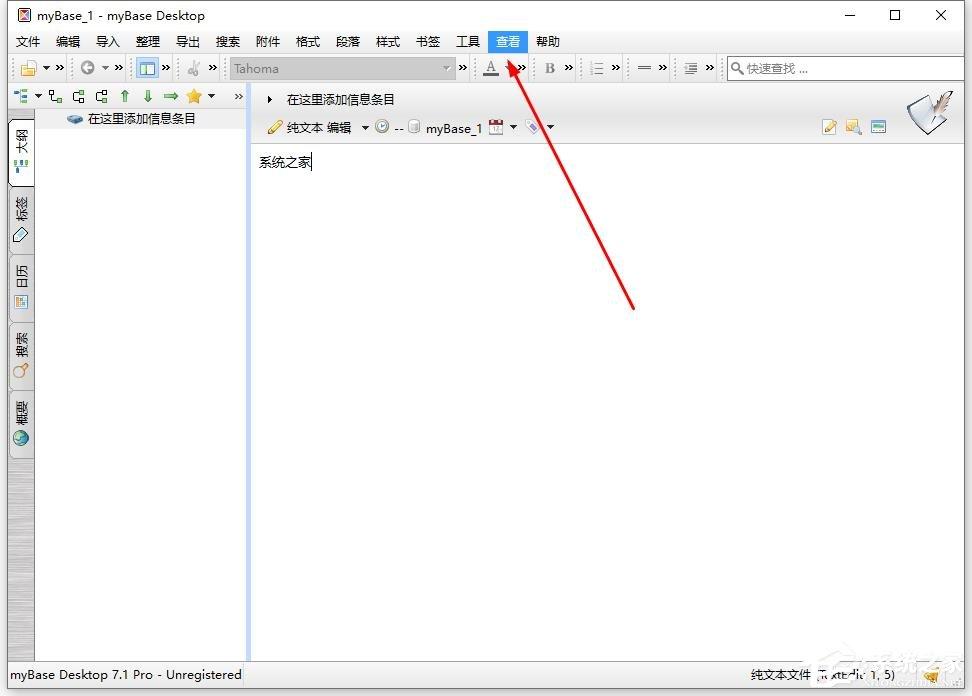972x696 pixels.
Task: Open the 导出 menu
Action: tap(188, 42)
